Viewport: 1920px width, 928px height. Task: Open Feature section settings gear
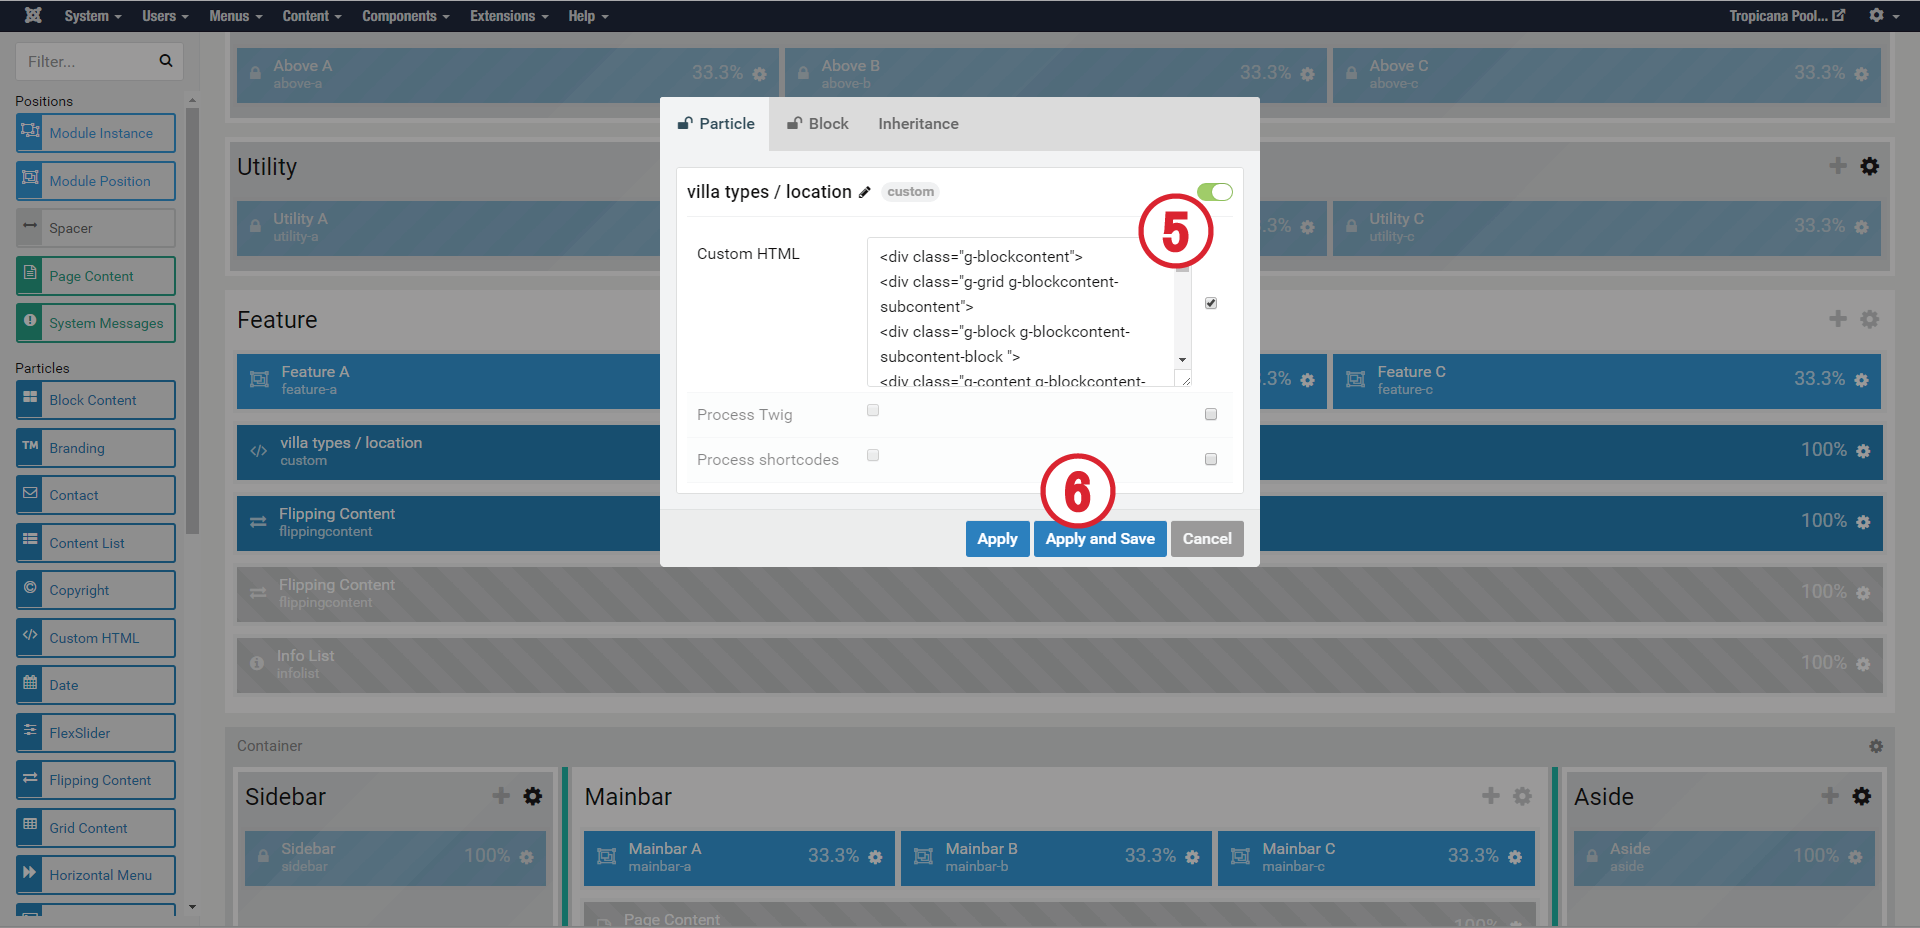click(x=1870, y=319)
